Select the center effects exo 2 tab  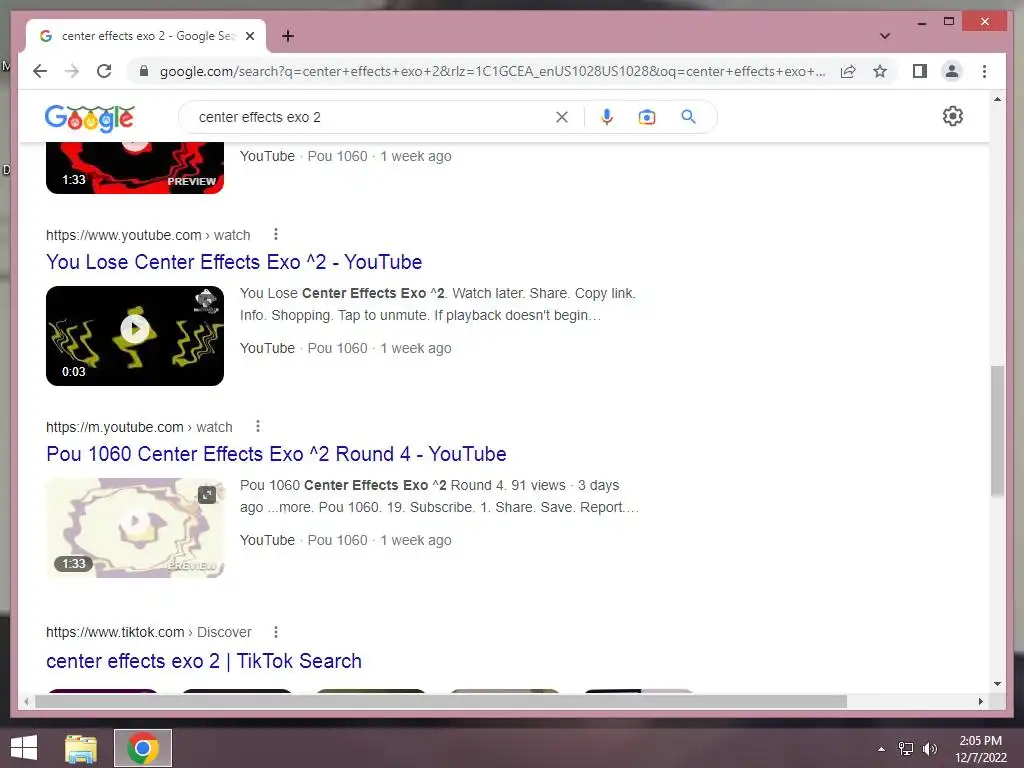146,36
